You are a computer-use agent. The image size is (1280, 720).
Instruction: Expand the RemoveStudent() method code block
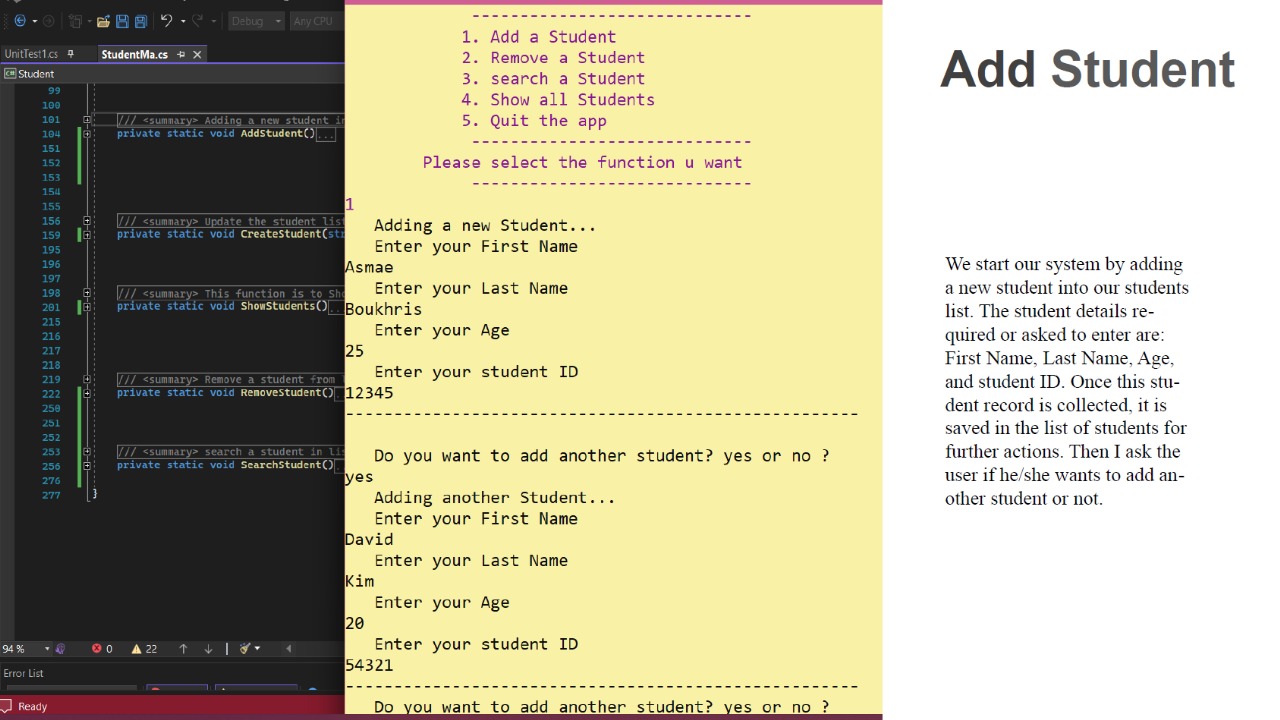[x=87, y=393]
